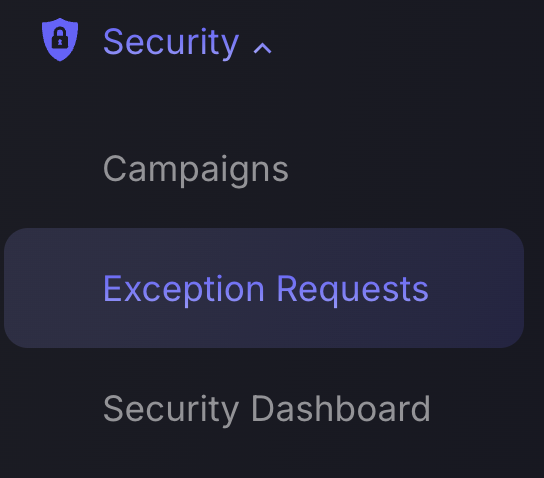Screen dimensions: 544x478
Task: Toggle the Security group collapse arrow
Action: (262, 49)
